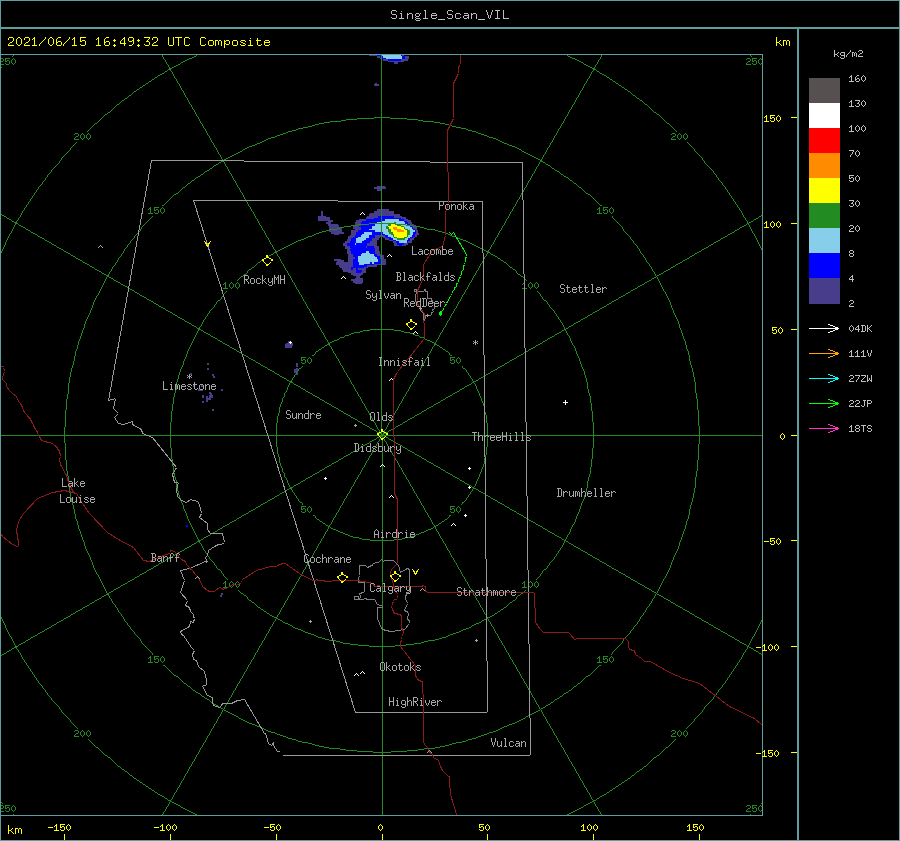Click the magenta 18TS arrow in legend

pyautogui.click(x=824, y=428)
